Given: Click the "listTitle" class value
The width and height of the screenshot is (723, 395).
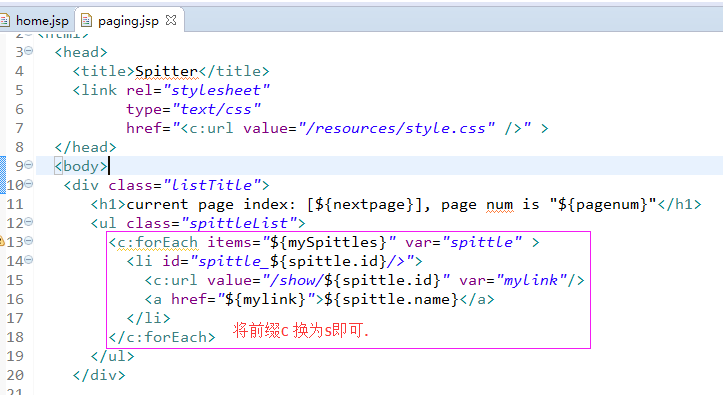Looking at the screenshot, I should tap(212, 185).
